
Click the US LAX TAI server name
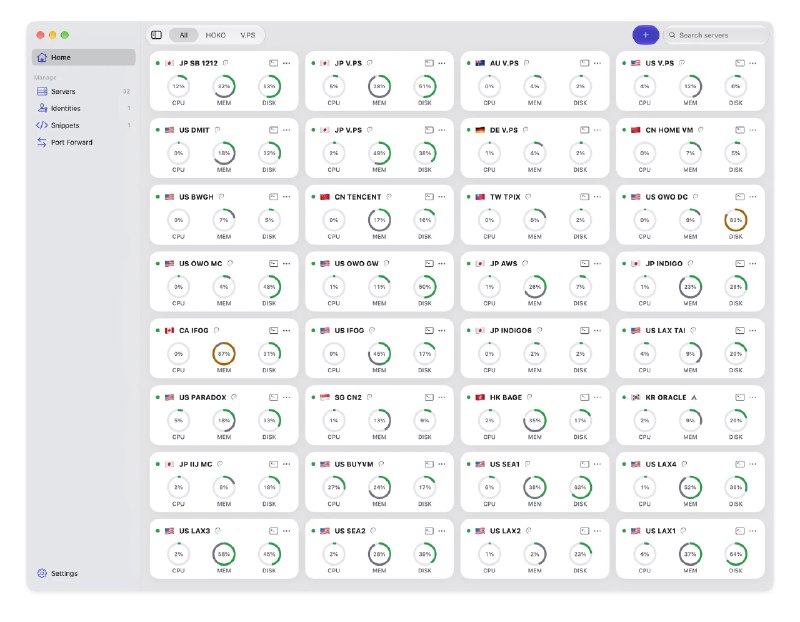click(665, 331)
